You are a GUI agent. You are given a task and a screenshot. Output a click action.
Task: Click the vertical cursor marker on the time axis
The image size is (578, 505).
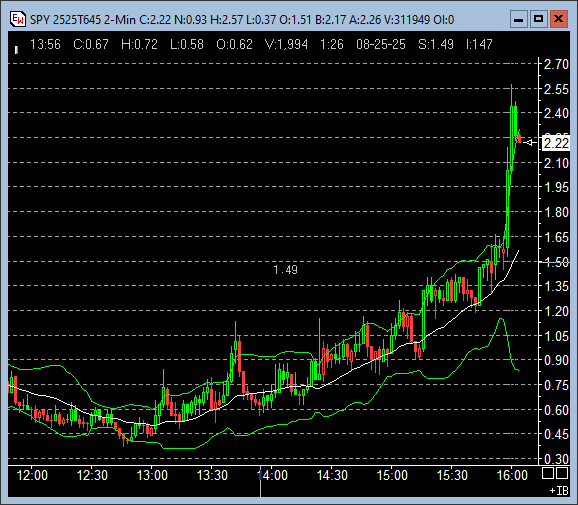click(x=260, y=482)
